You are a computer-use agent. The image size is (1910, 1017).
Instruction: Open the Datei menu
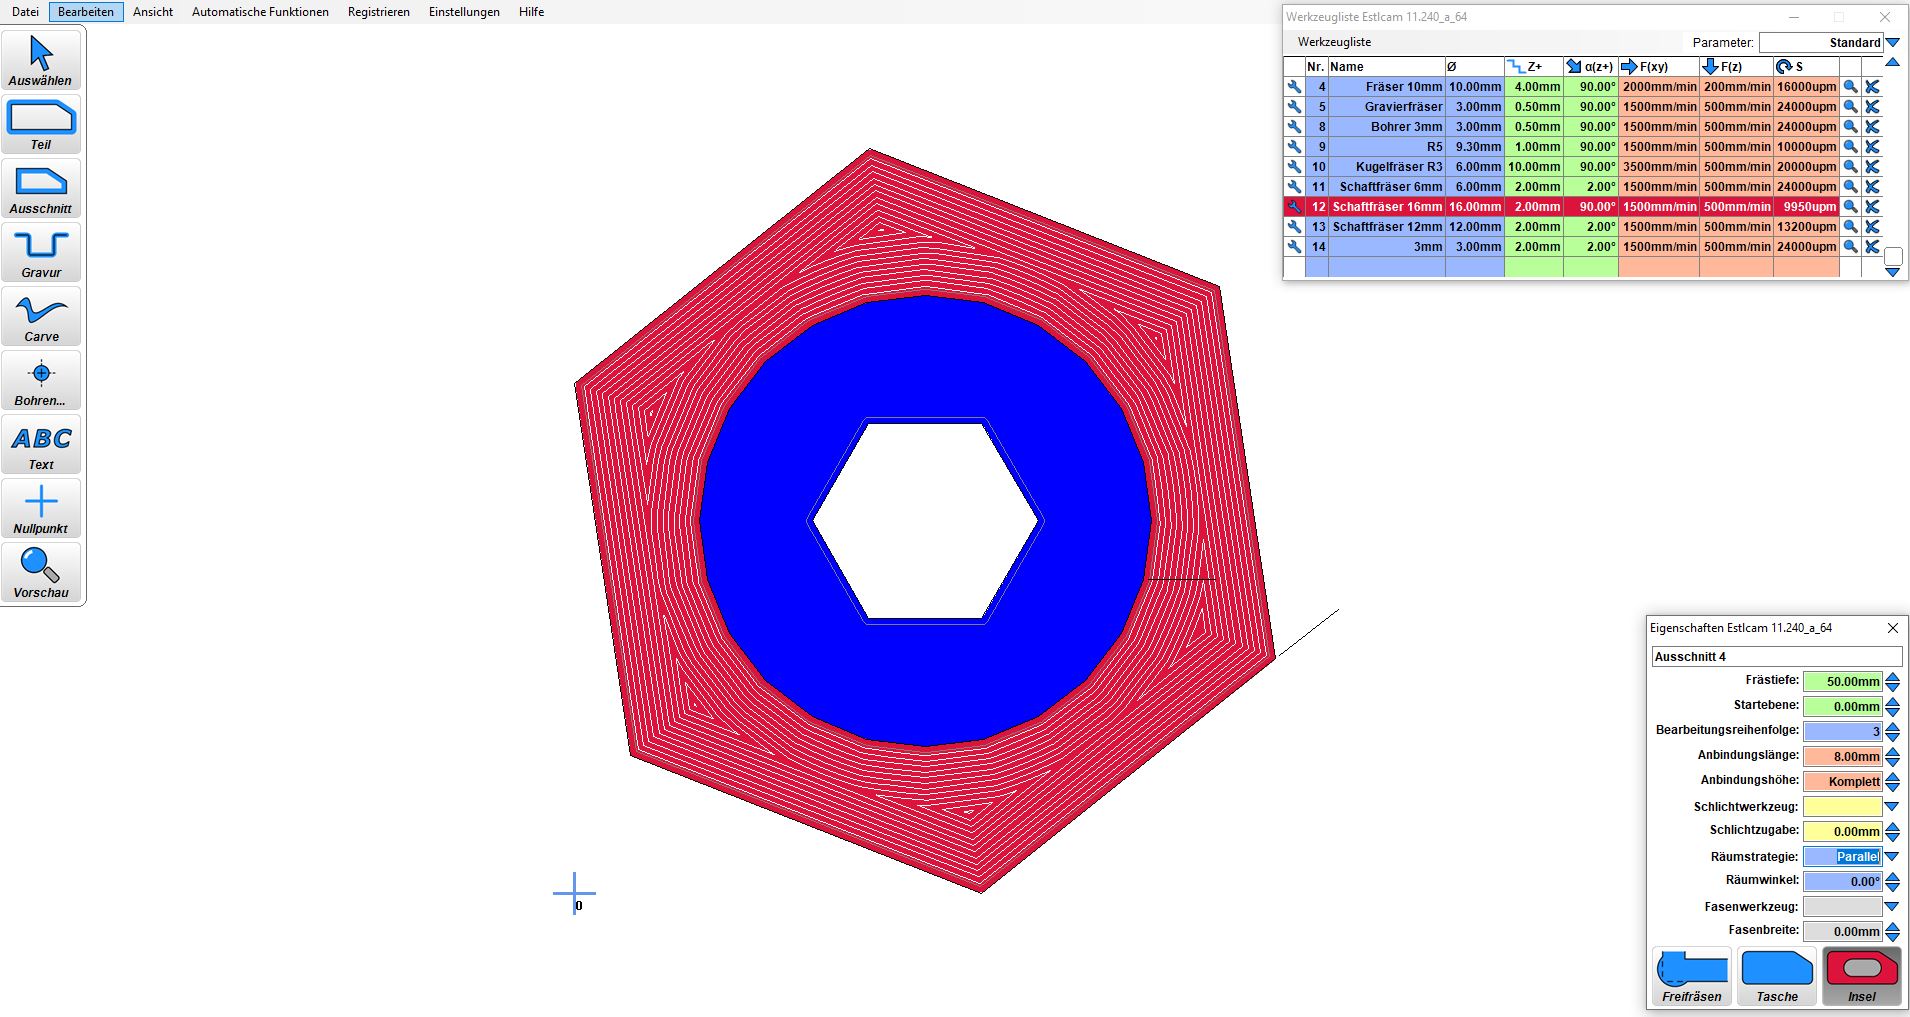click(x=25, y=12)
